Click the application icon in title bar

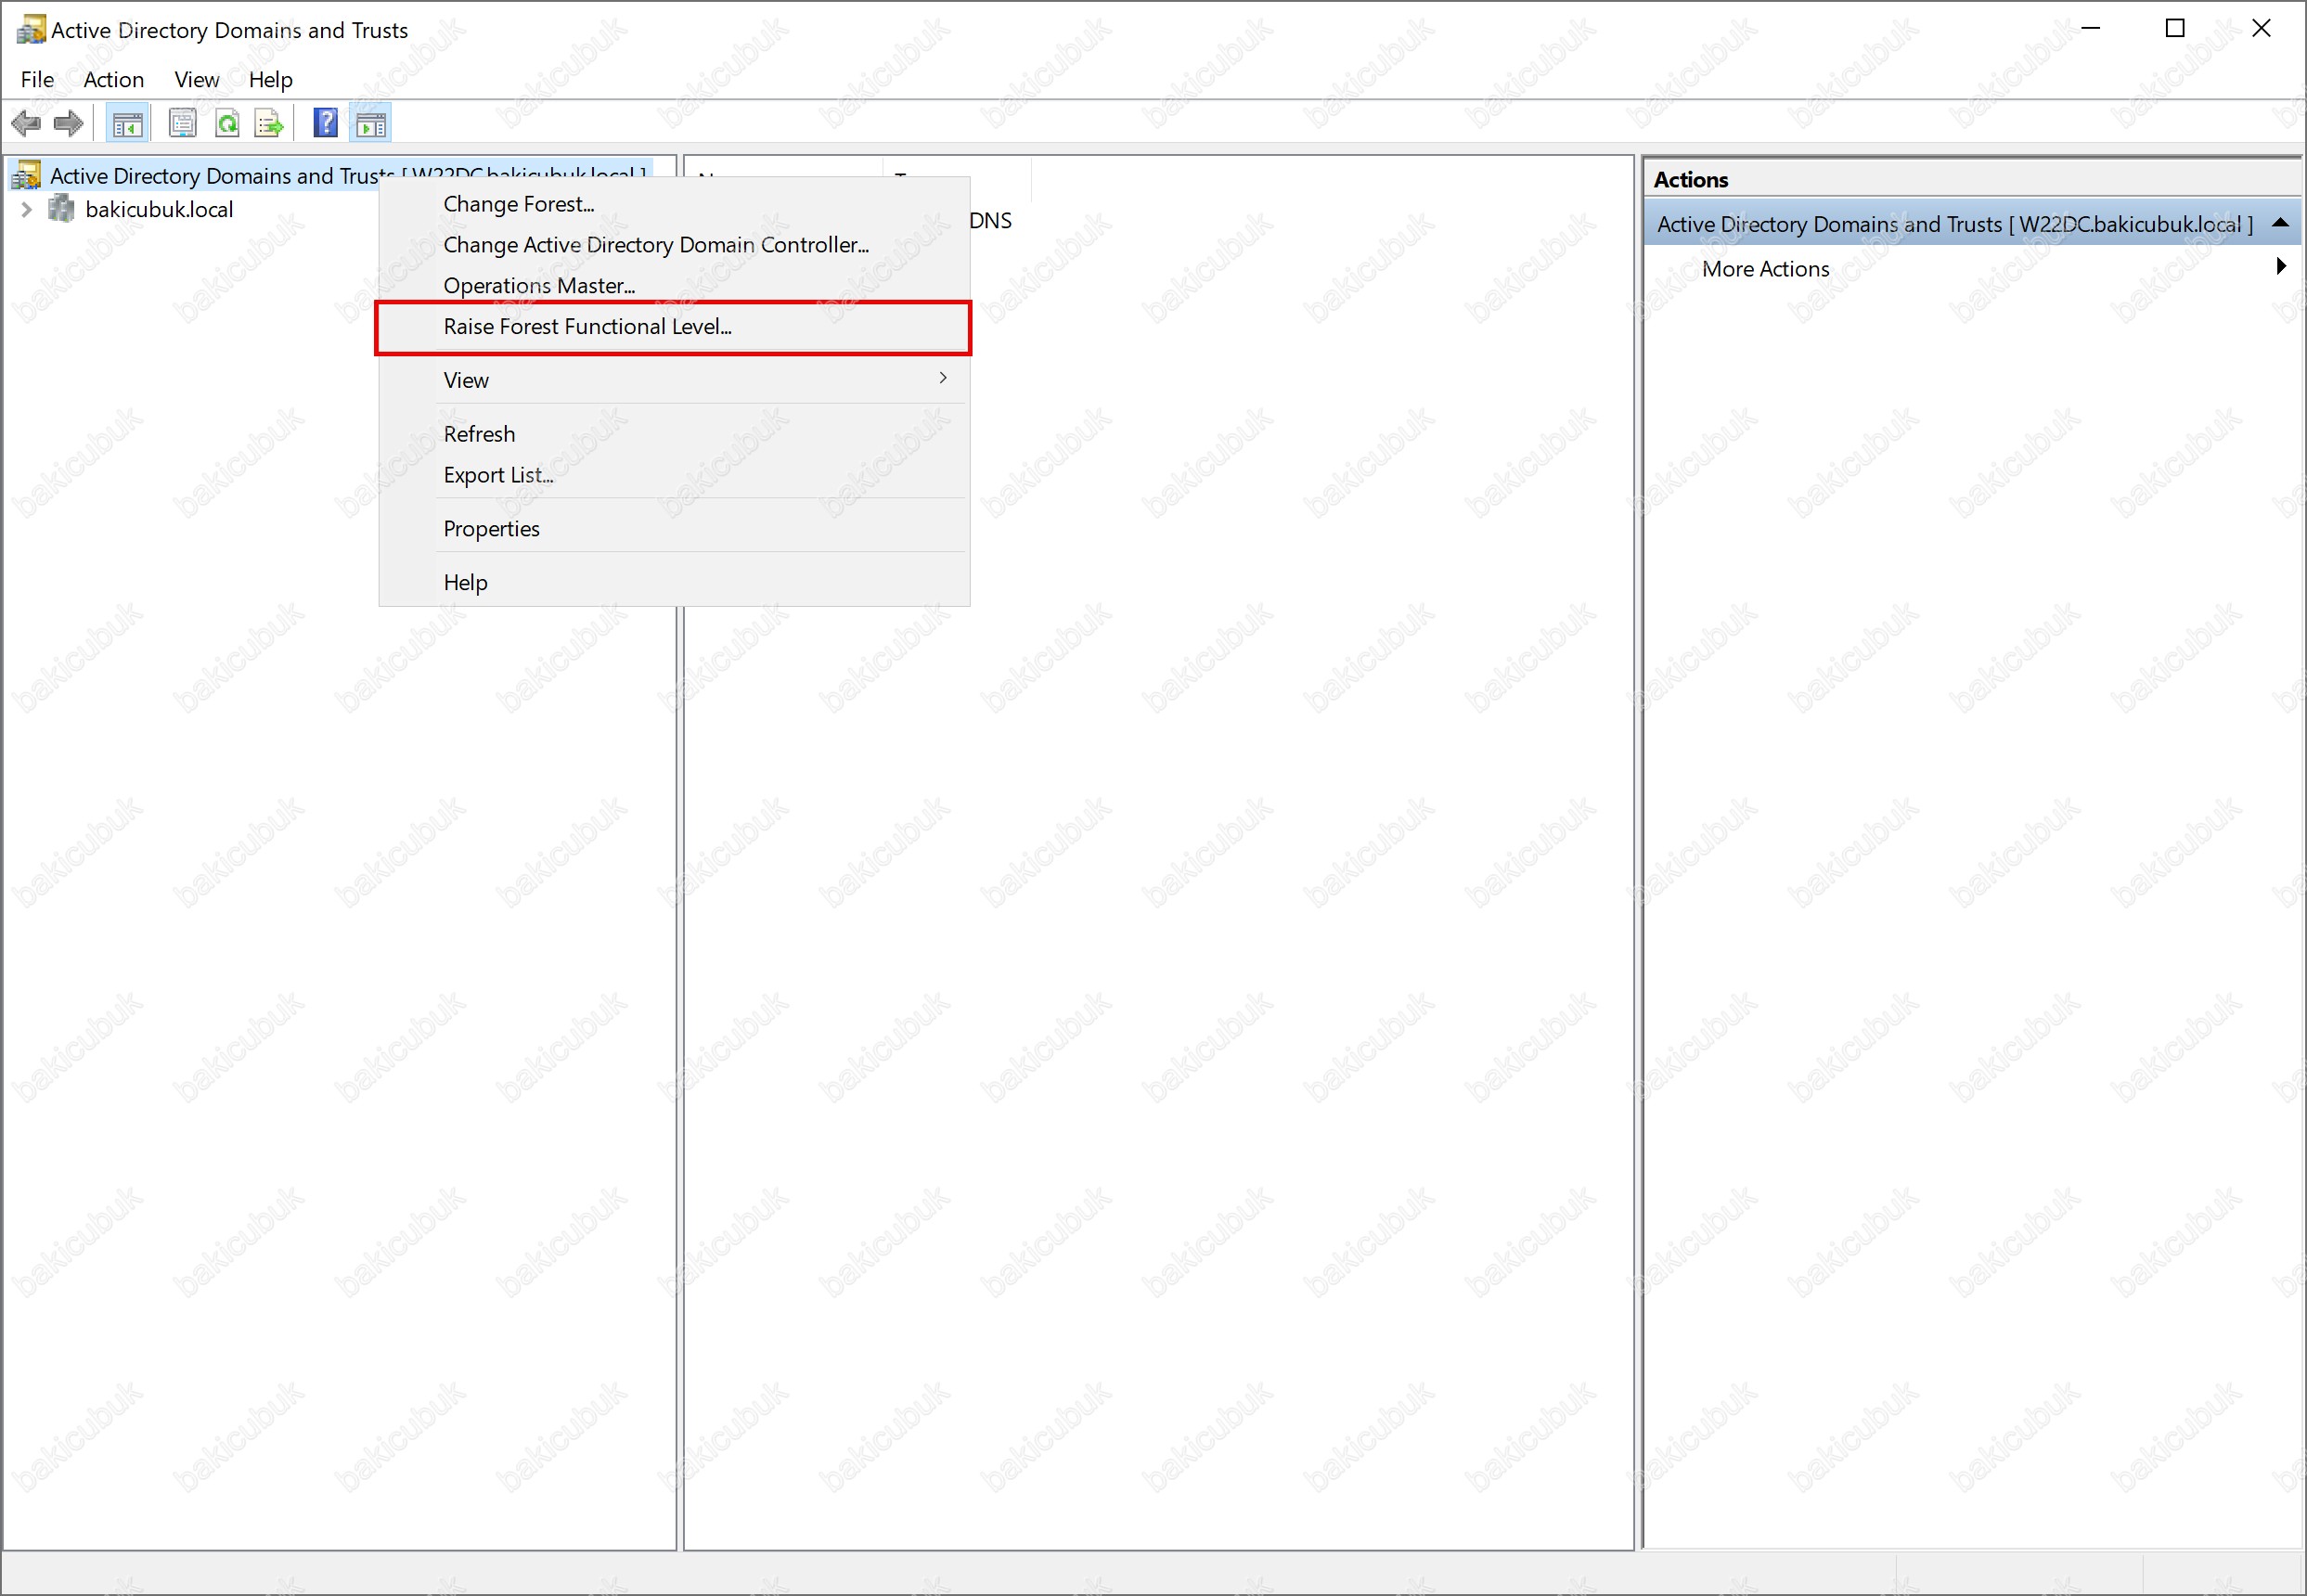pos(31,29)
